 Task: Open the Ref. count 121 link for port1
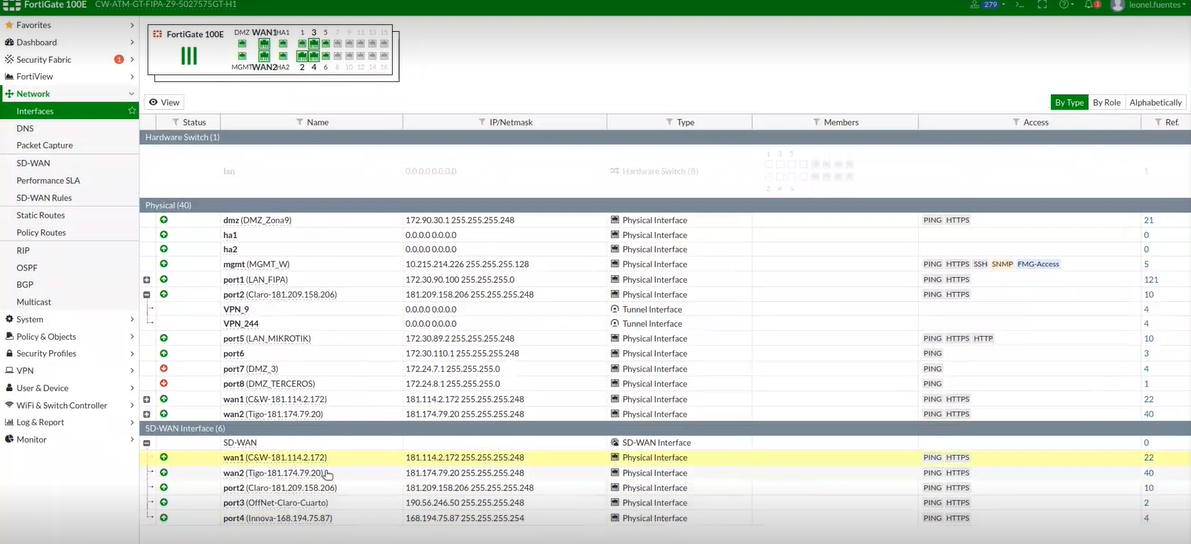(1150, 280)
